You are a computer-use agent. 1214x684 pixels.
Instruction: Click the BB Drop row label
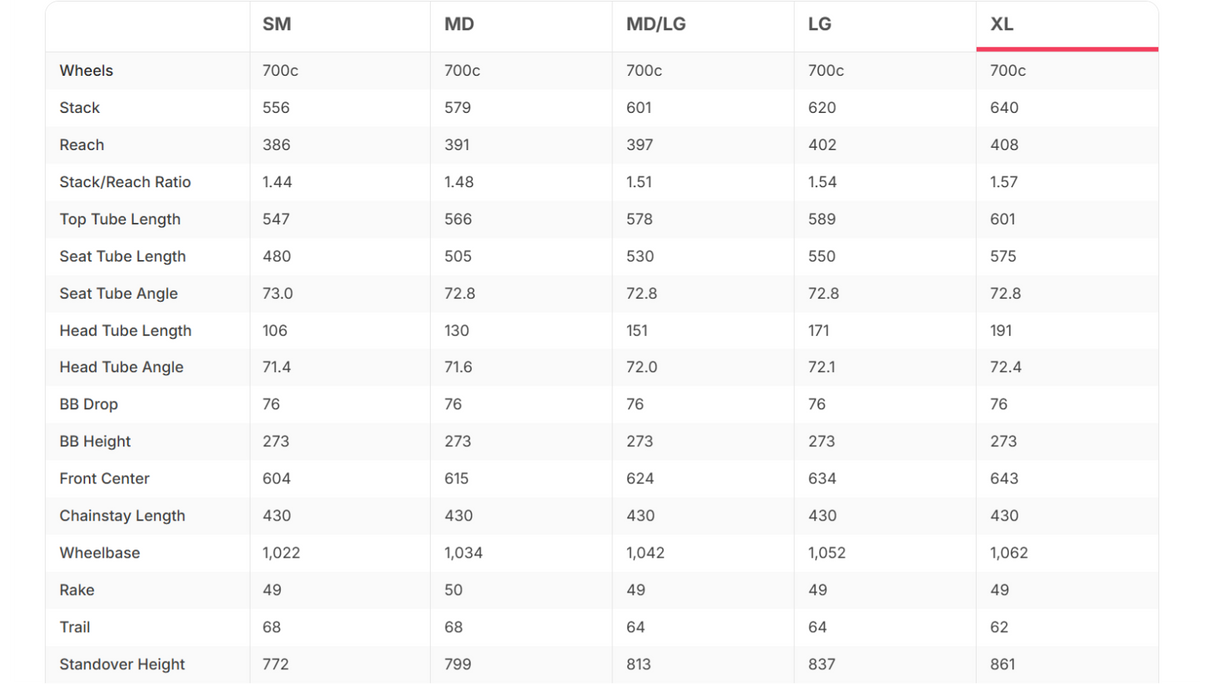click(x=89, y=404)
